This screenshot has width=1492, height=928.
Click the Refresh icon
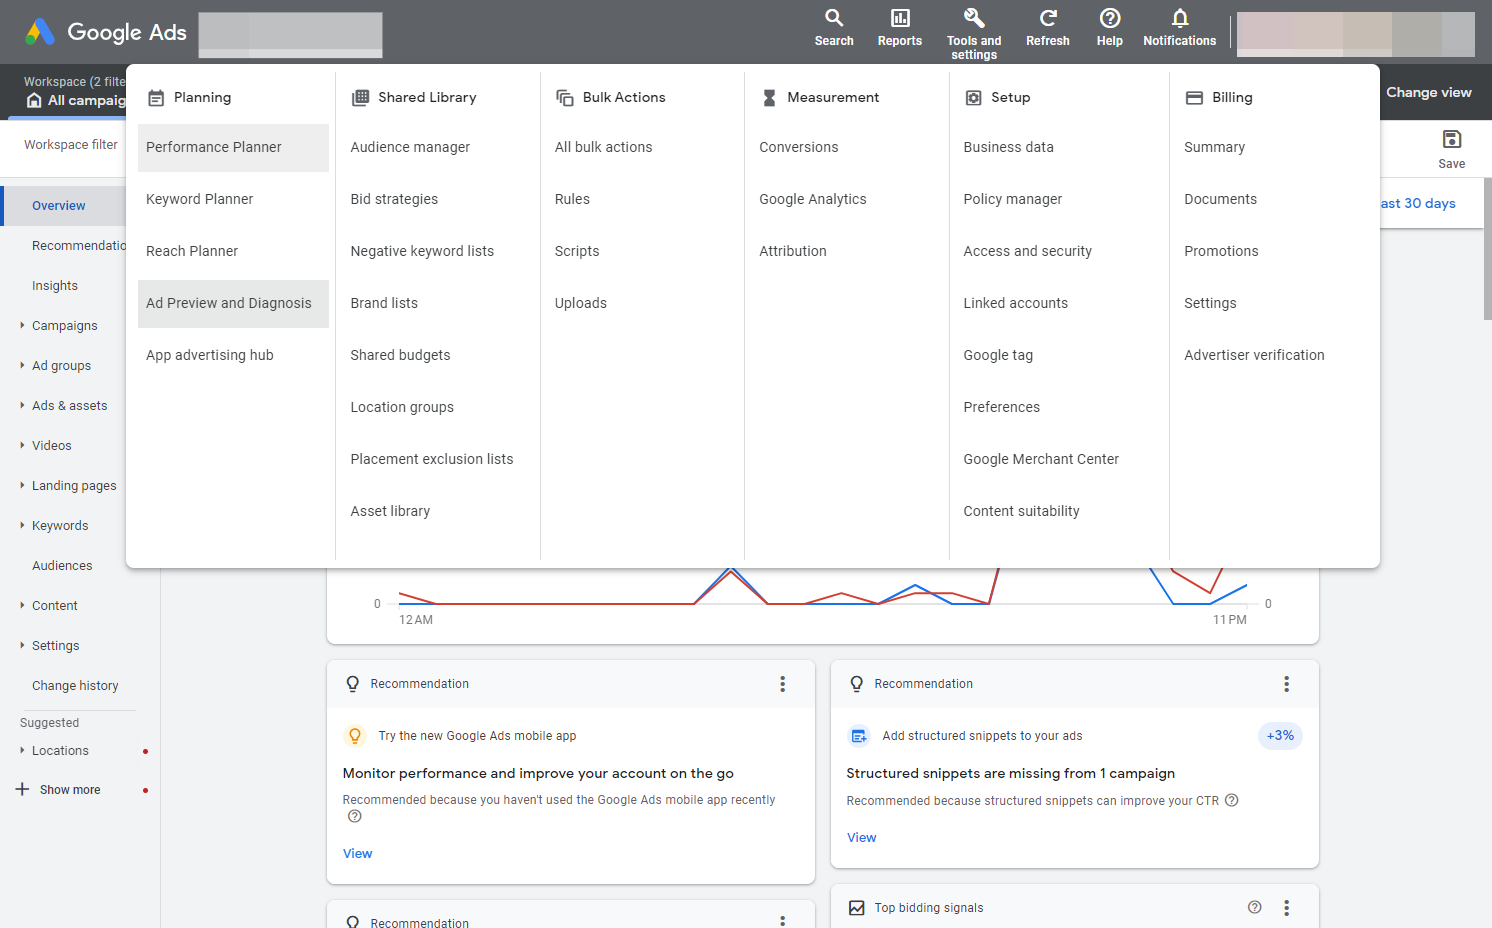tap(1048, 18)
